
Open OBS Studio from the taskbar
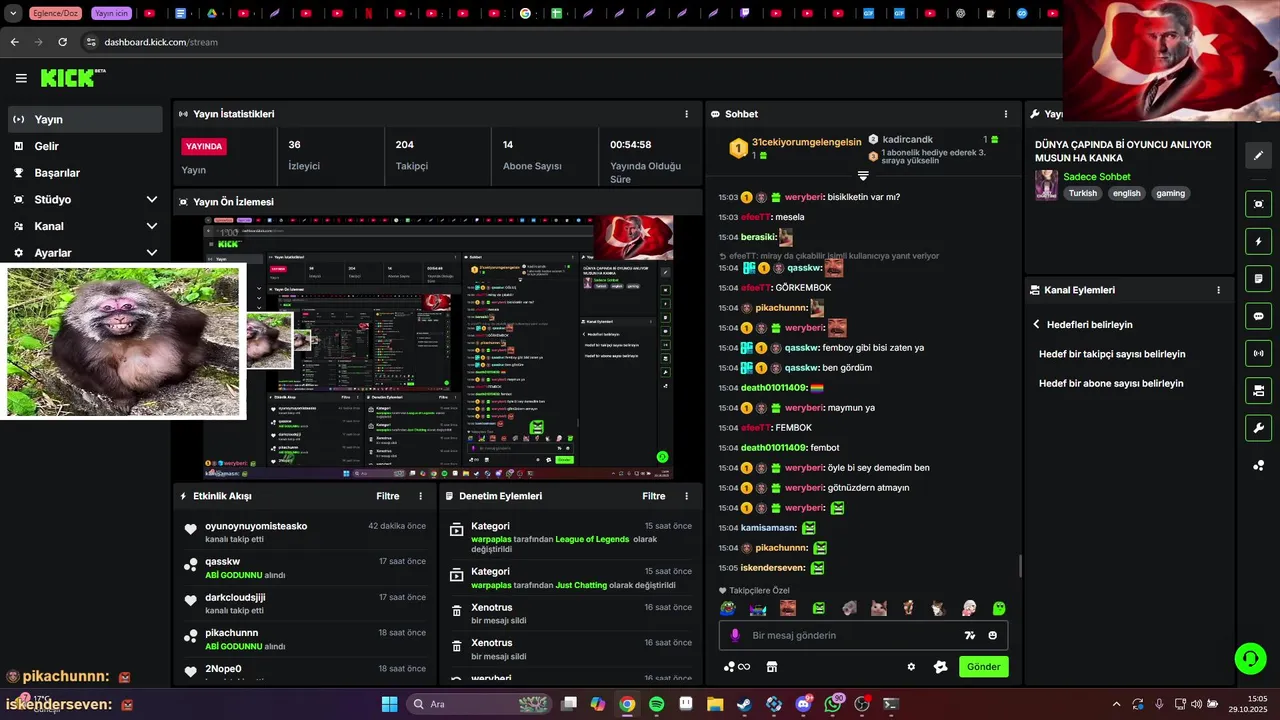pos(862,704)
